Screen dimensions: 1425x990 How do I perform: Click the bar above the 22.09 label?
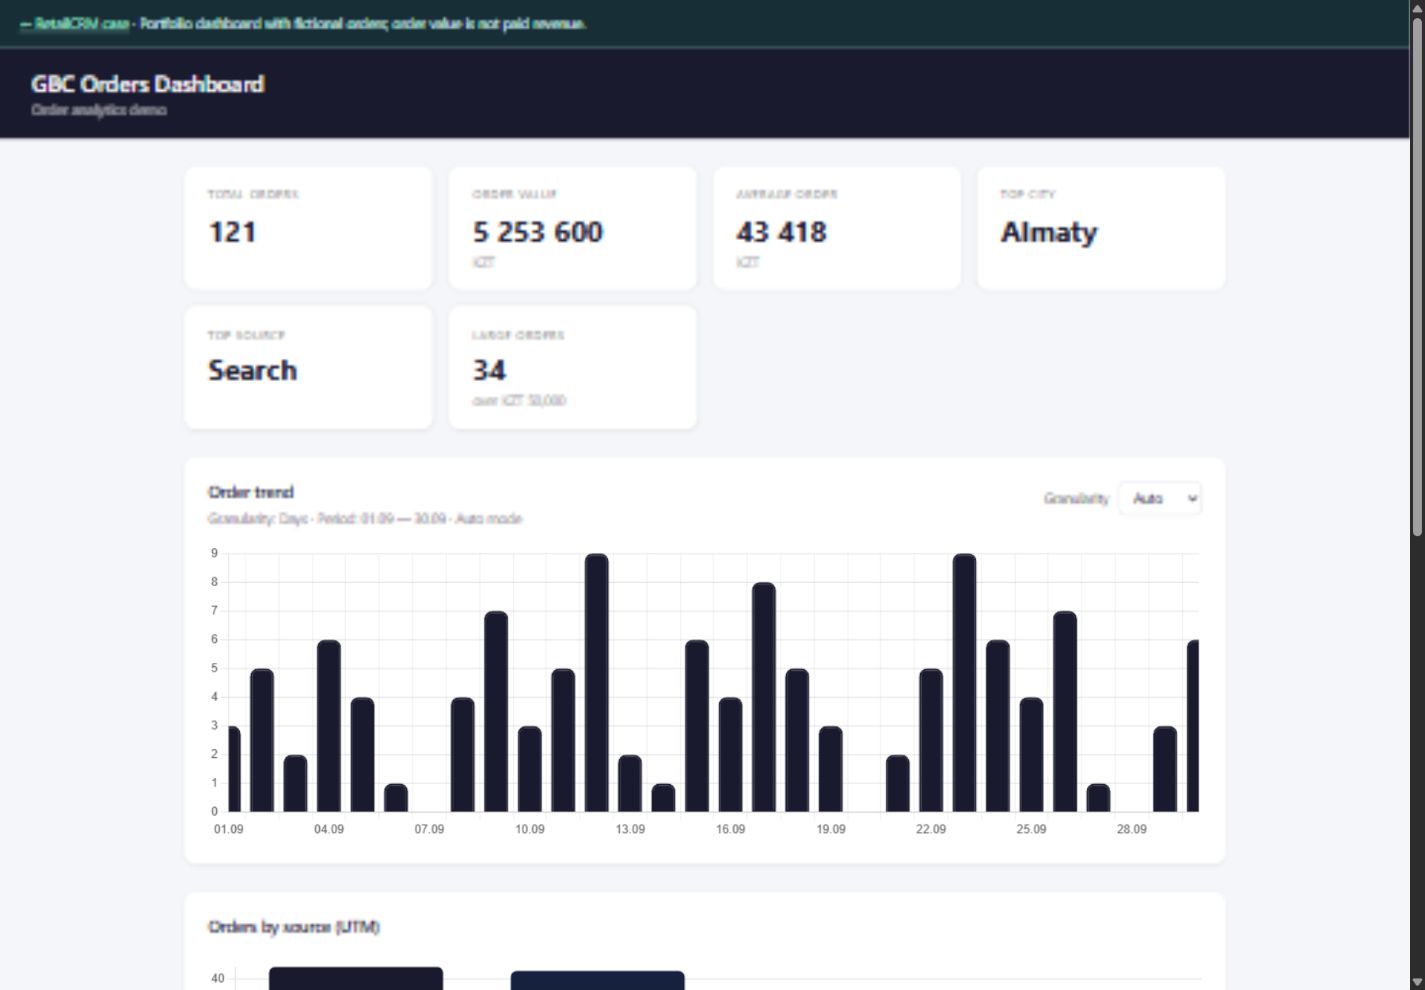click(931, 740)
